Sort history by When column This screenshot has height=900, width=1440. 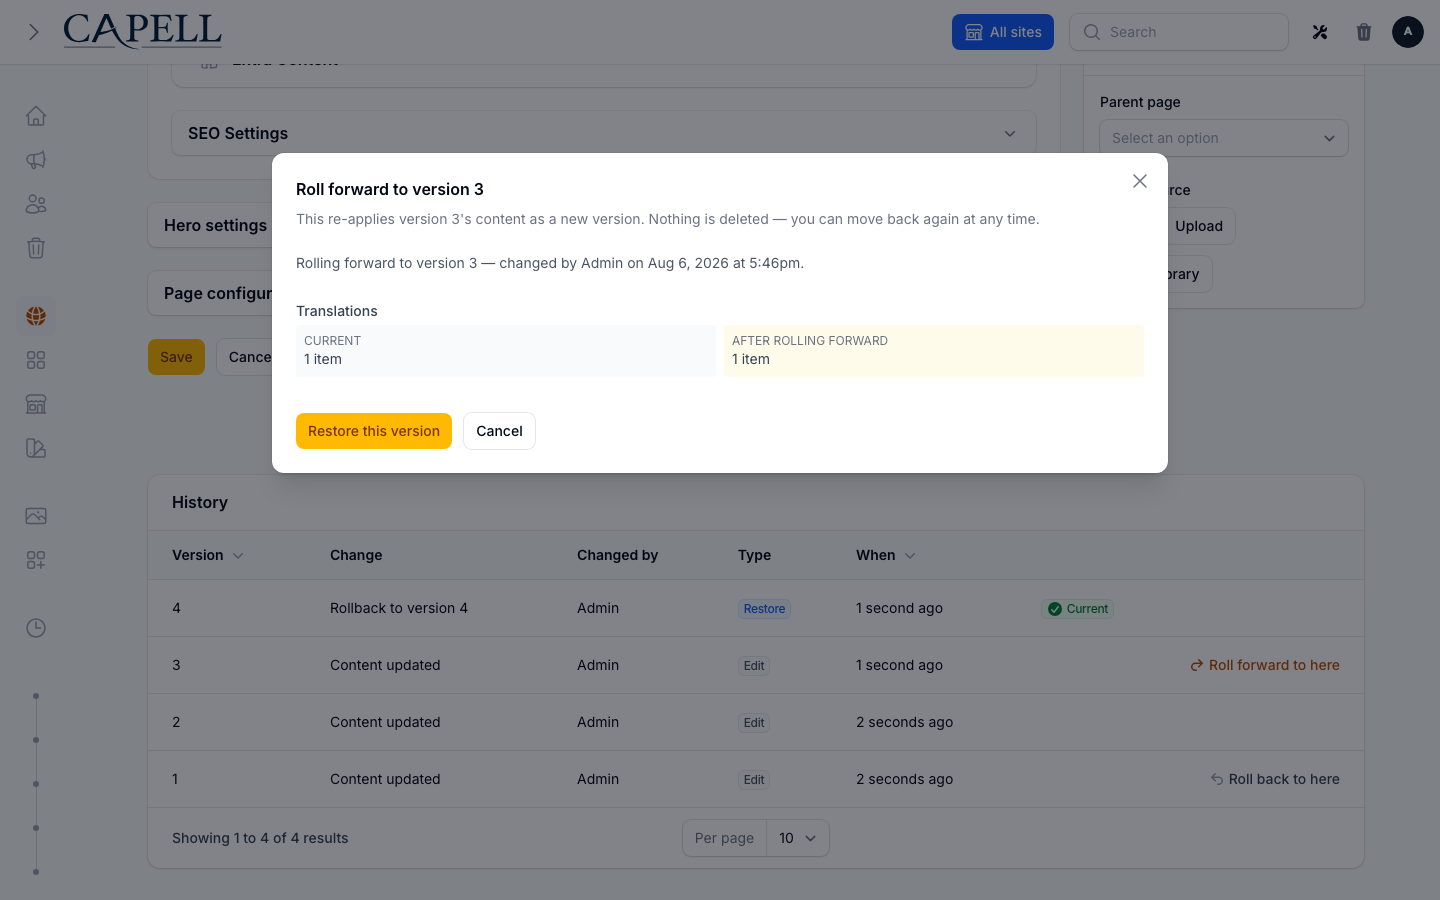(885, 555)
